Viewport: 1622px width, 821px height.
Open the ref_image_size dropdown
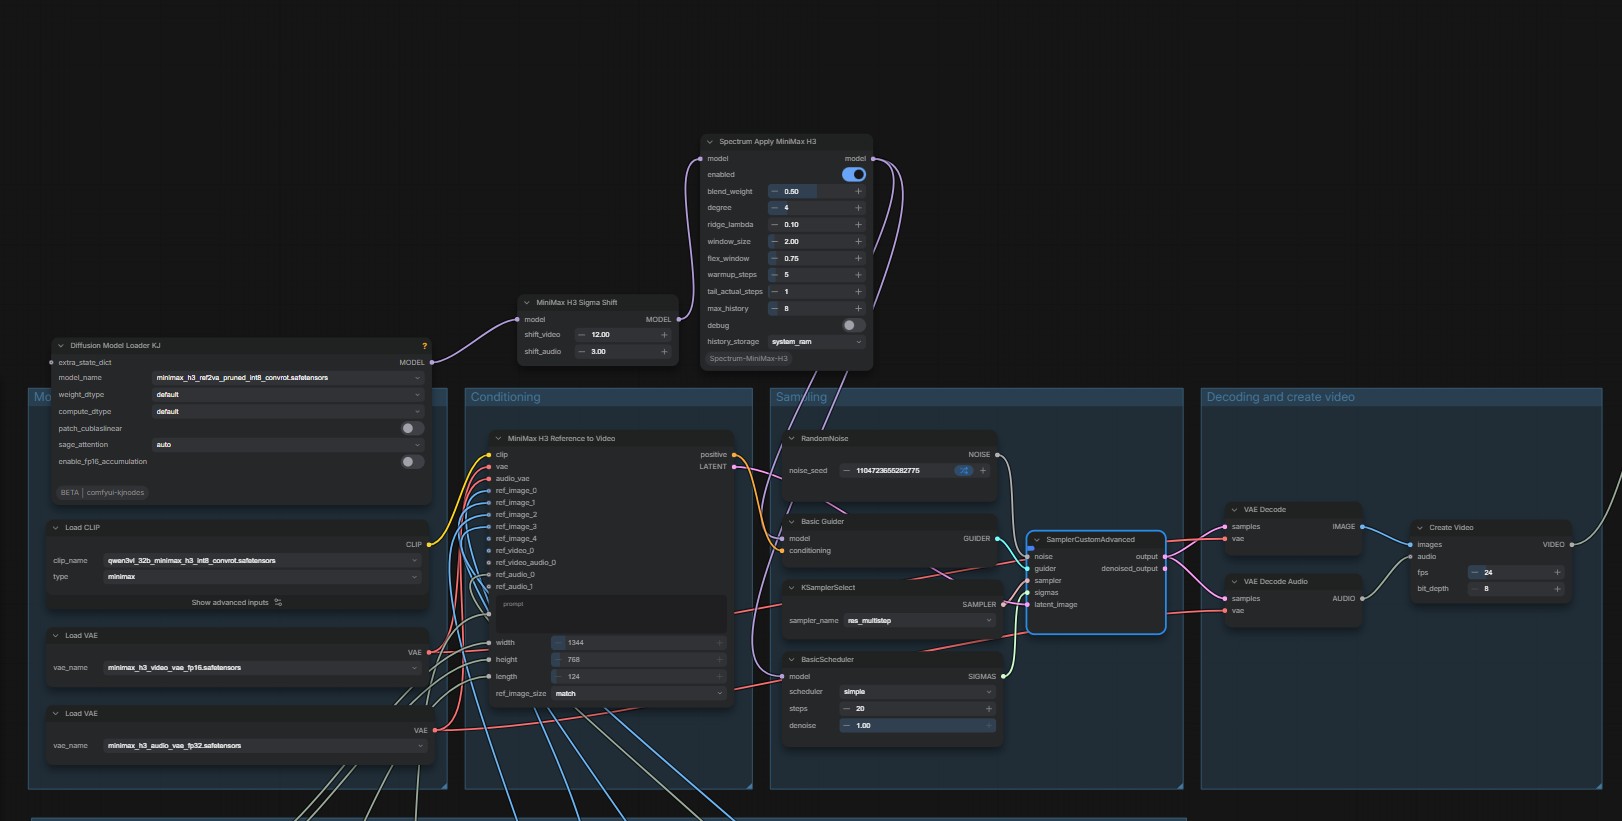638,694
